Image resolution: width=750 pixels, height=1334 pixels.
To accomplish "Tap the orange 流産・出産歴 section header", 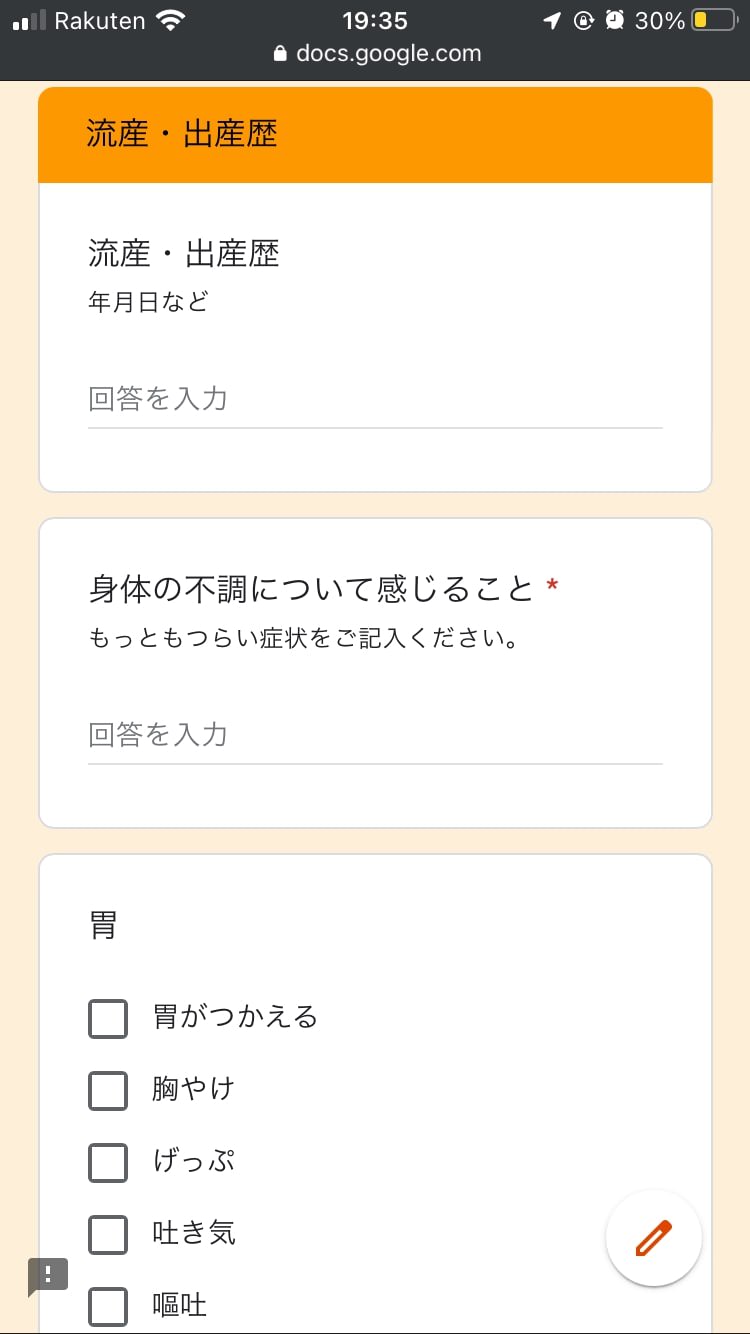I will click(x=375, y=135).
